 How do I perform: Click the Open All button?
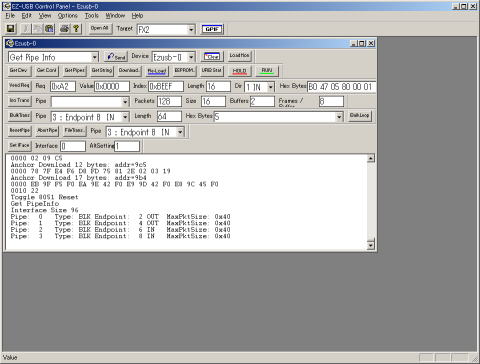coord(100,29)
